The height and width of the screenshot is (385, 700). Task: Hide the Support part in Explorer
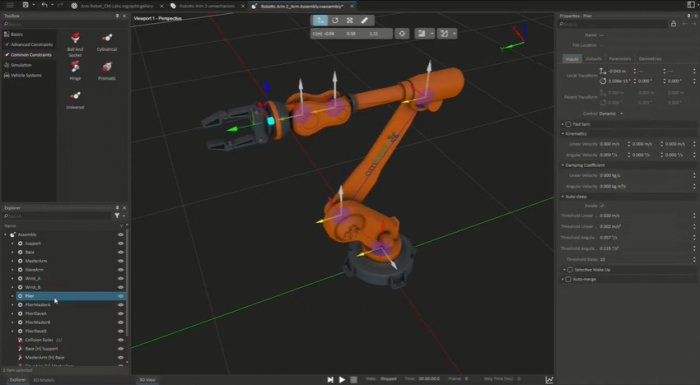pyautogui.click(x=121, y=243)
